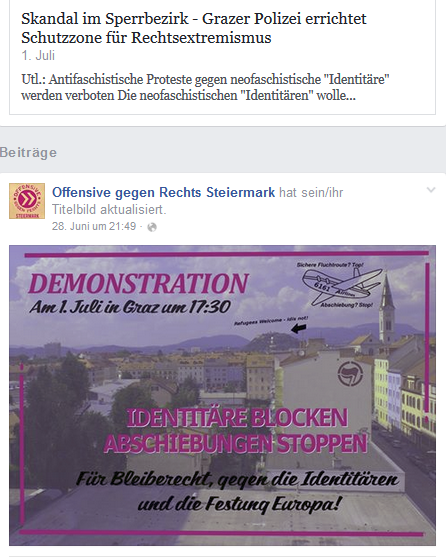This screenshot has width=446, height=558.
Task: Click the public globe privacy icon
Action: [x=152, y=227]
